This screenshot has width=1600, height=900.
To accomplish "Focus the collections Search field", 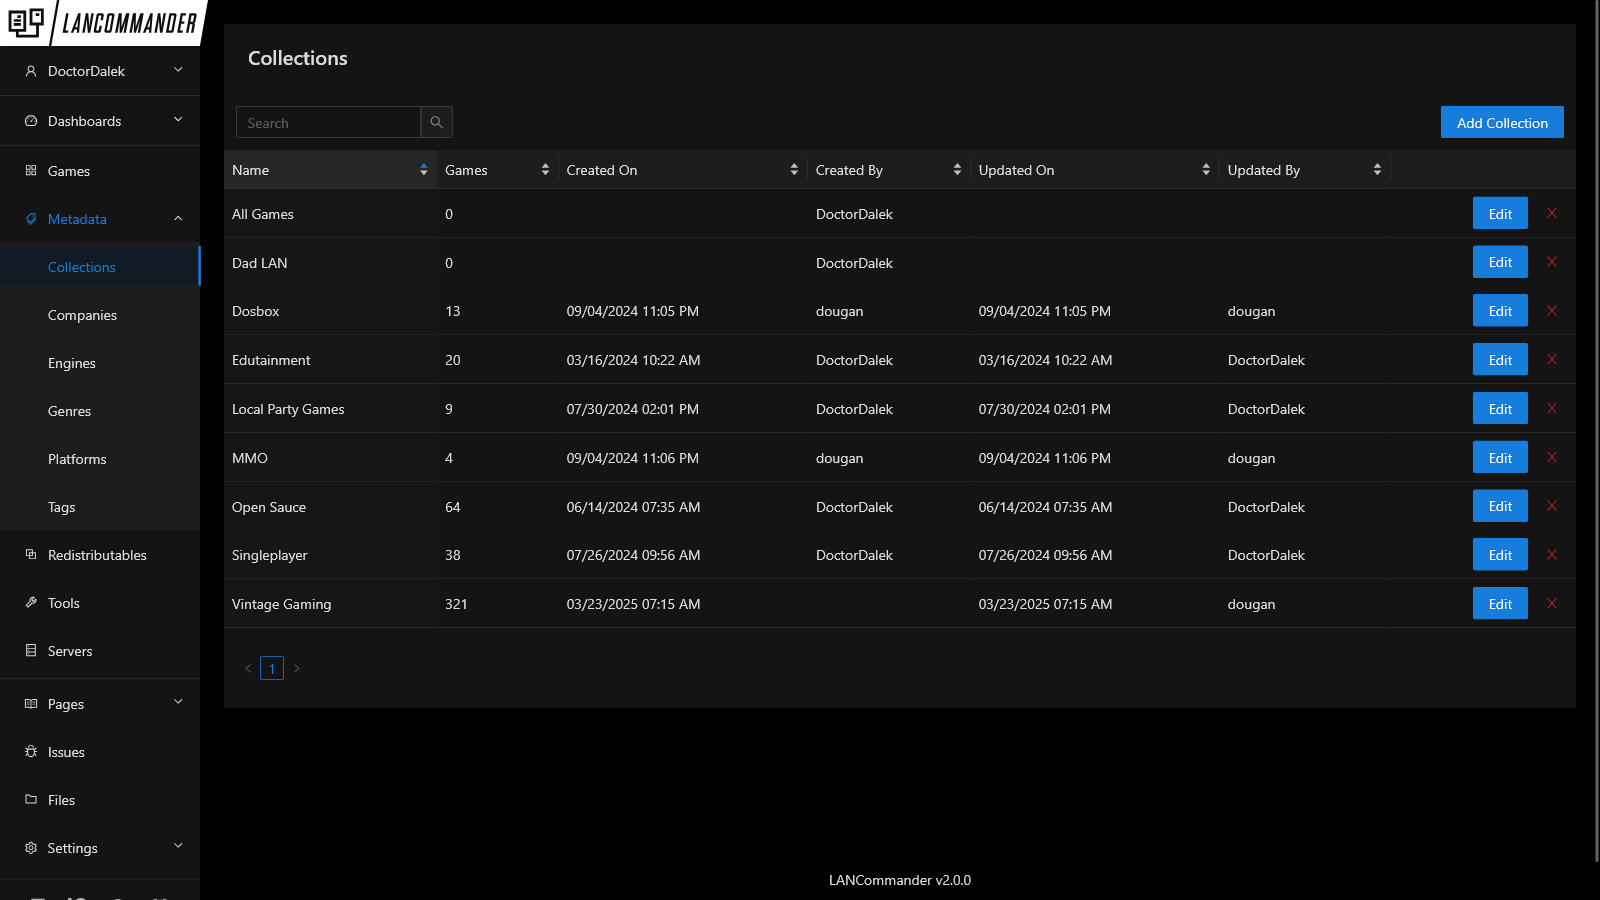I will click(x=328, y=122).
